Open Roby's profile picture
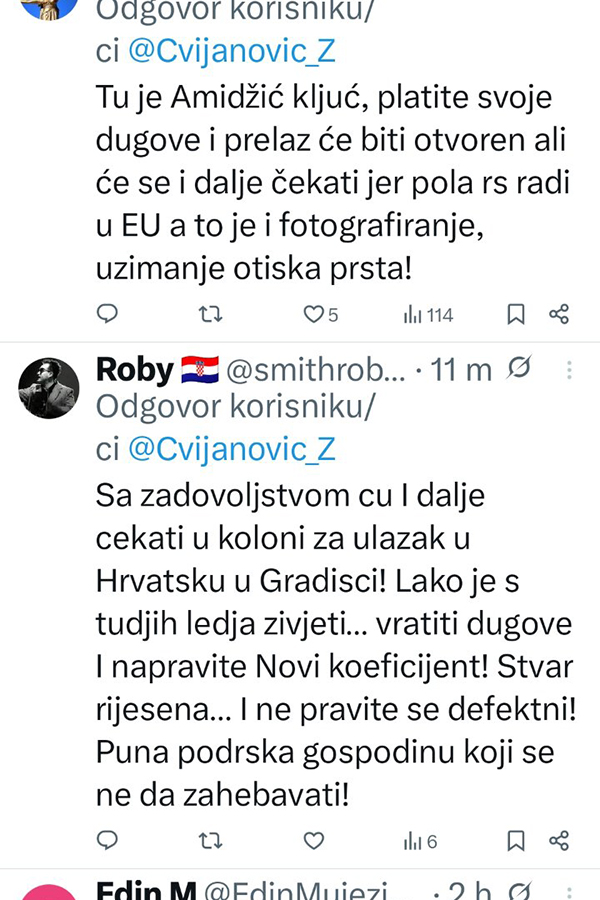The width and height of the screenshot is (600, 900). click(49, 388)
